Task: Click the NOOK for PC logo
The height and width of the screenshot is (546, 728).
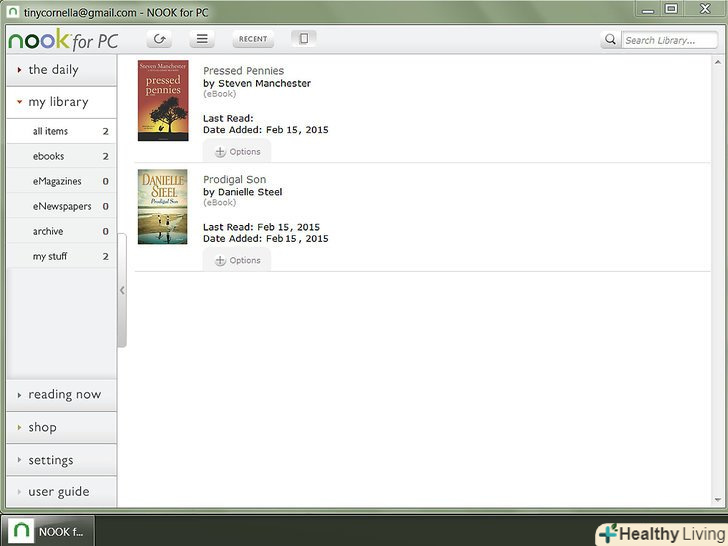Action: (x=64, y=40)
